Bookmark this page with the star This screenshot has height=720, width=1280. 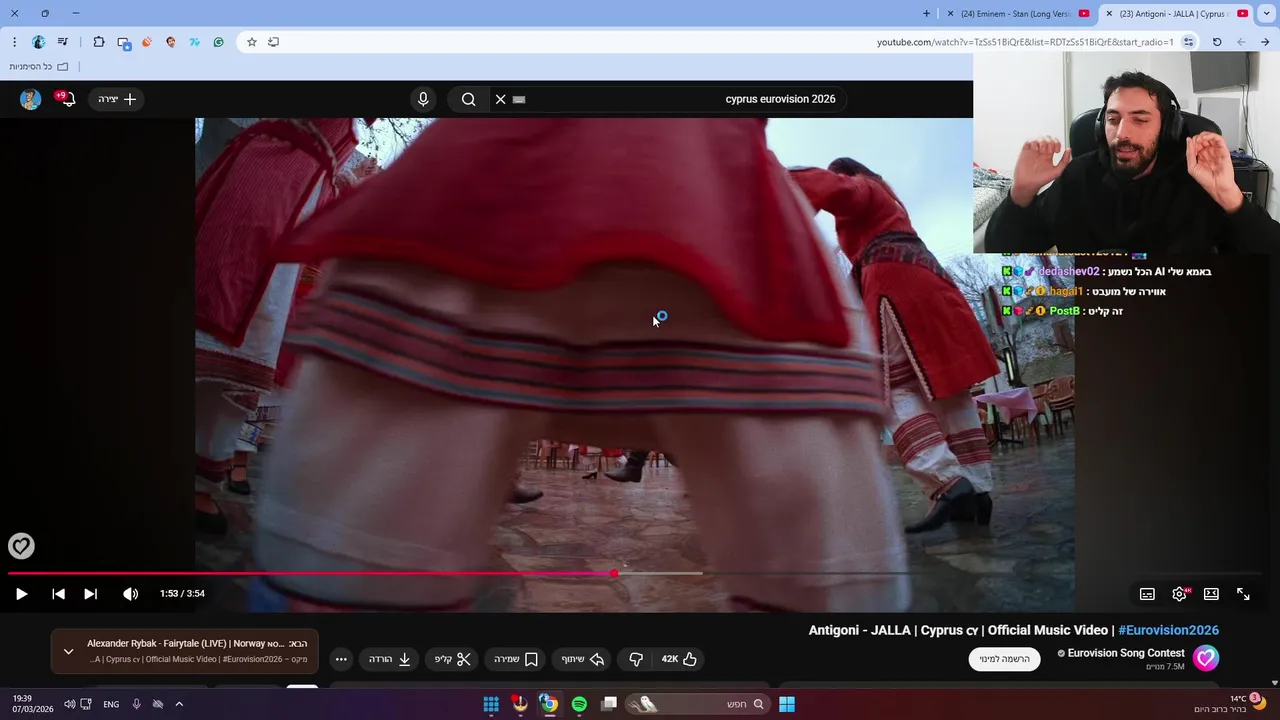(x=252, y=42)
